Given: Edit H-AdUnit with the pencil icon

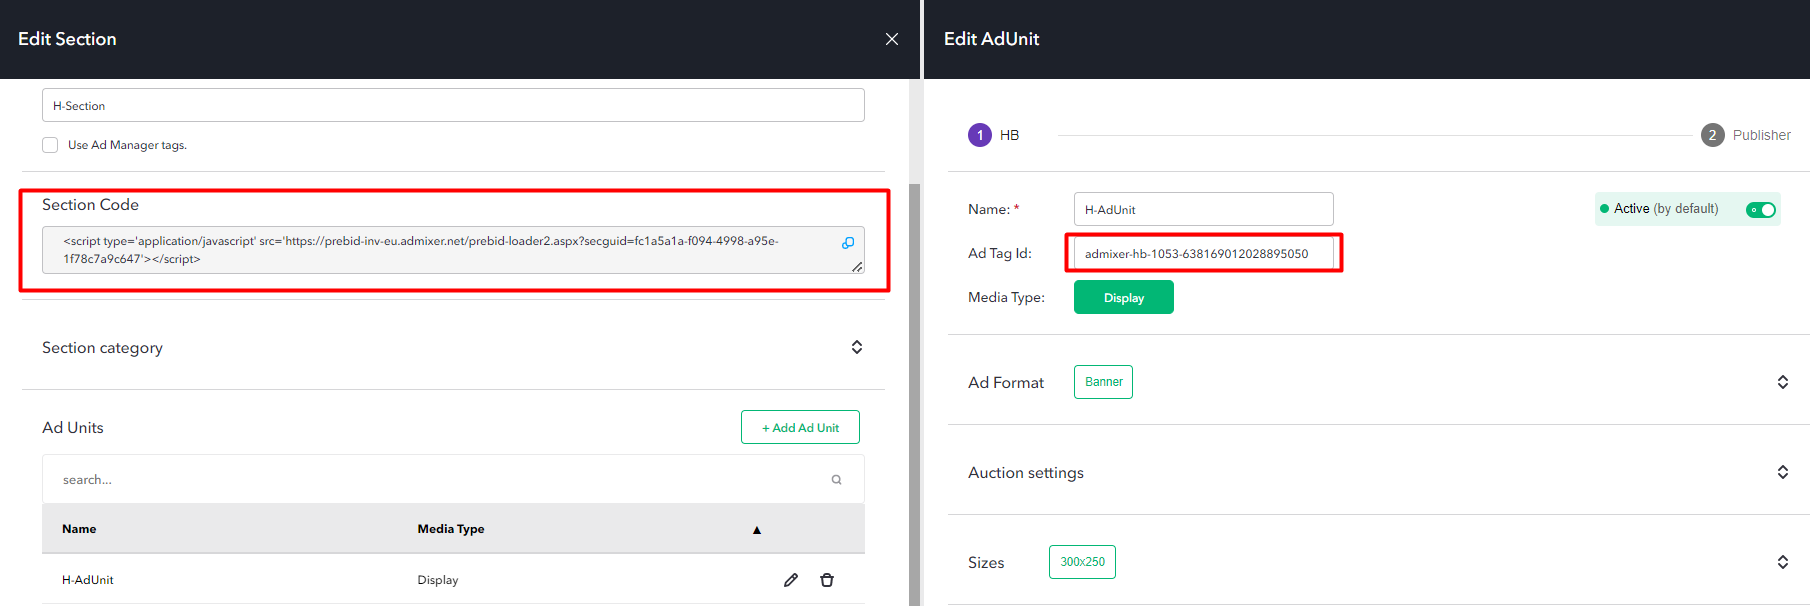Looking at the screenshot, I should [791, 580].
